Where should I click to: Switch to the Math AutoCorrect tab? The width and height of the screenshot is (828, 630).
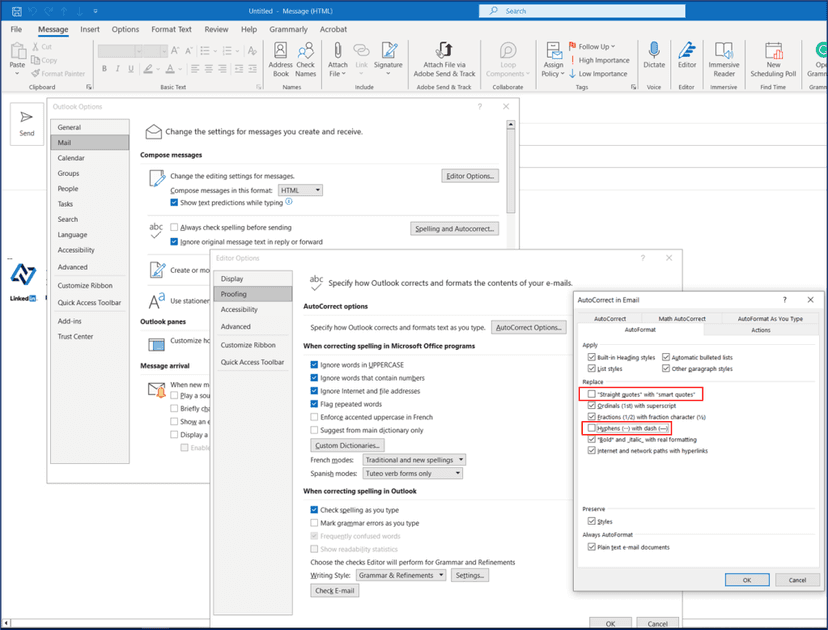(x=680, y=318)
